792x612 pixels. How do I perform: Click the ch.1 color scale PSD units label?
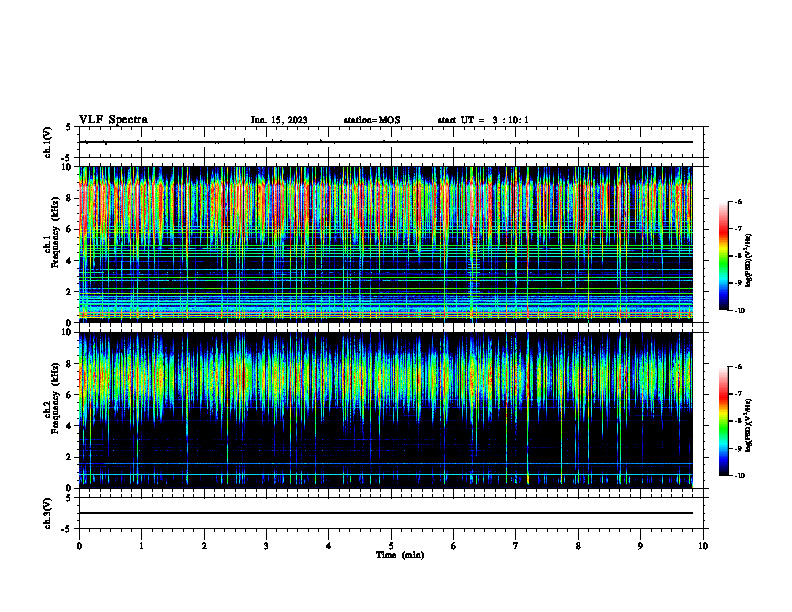[x=749, y=261]
